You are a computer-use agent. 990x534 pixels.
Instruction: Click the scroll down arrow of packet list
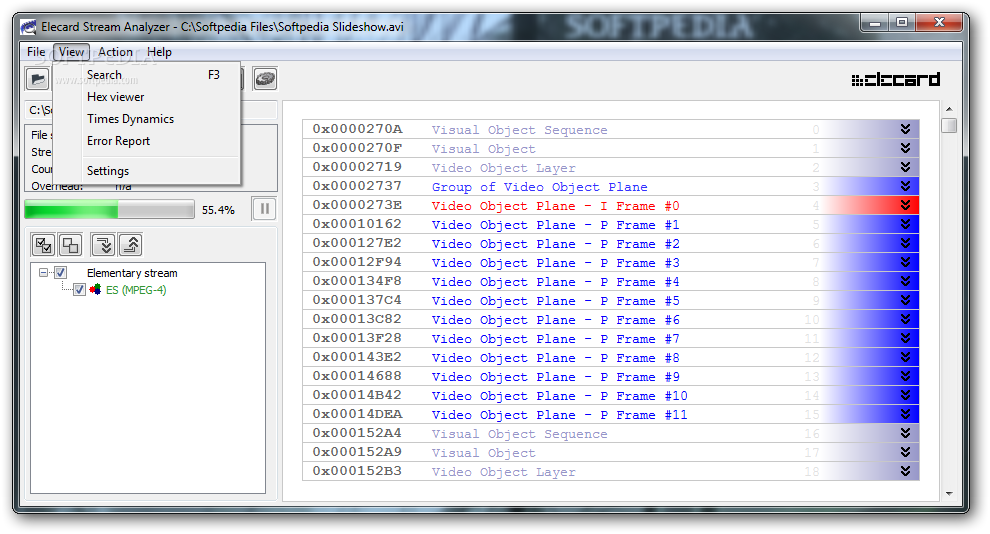tap(949, 494)
